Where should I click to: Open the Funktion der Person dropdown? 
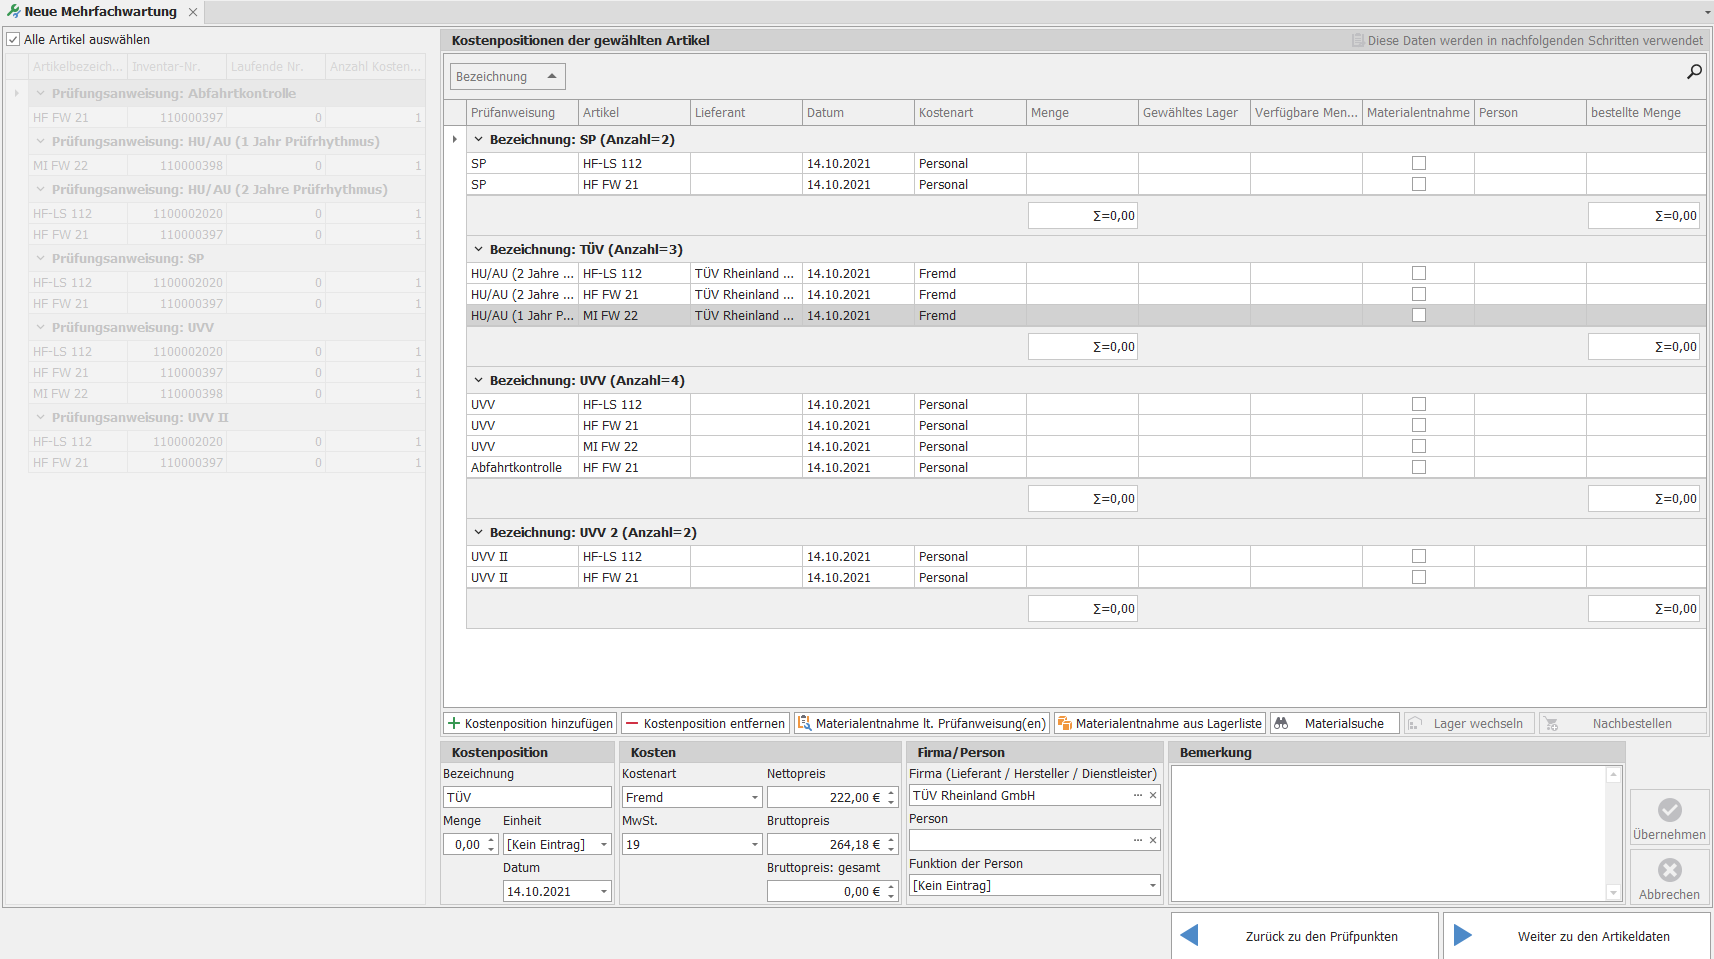[x=1152, y=886]
